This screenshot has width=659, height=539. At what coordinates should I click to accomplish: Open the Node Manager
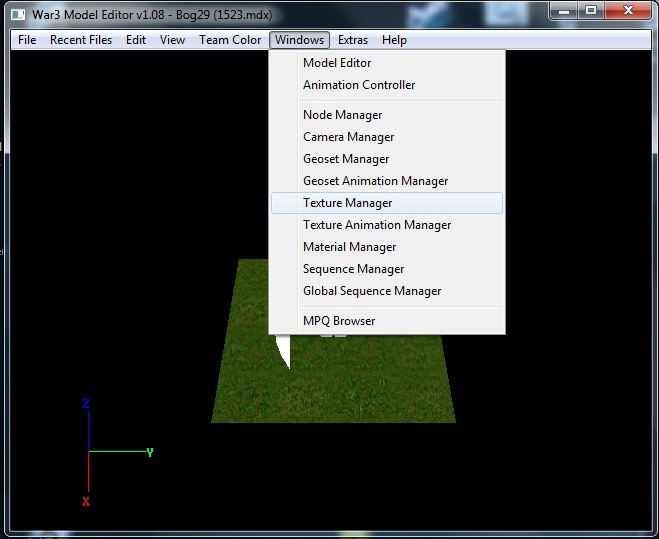coord(387,115)
